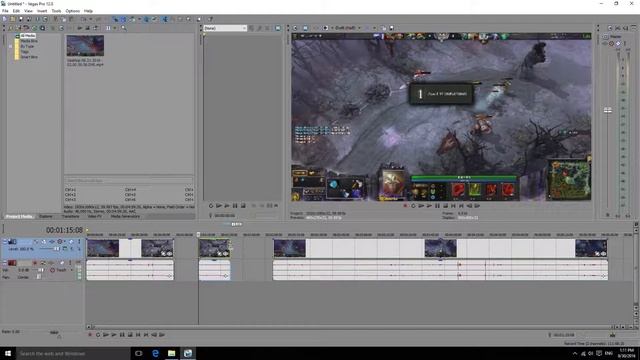The height and width of the screenshot is (360, 640).
Task: Open File Explorer from taskbar
Action: (171, 353)
